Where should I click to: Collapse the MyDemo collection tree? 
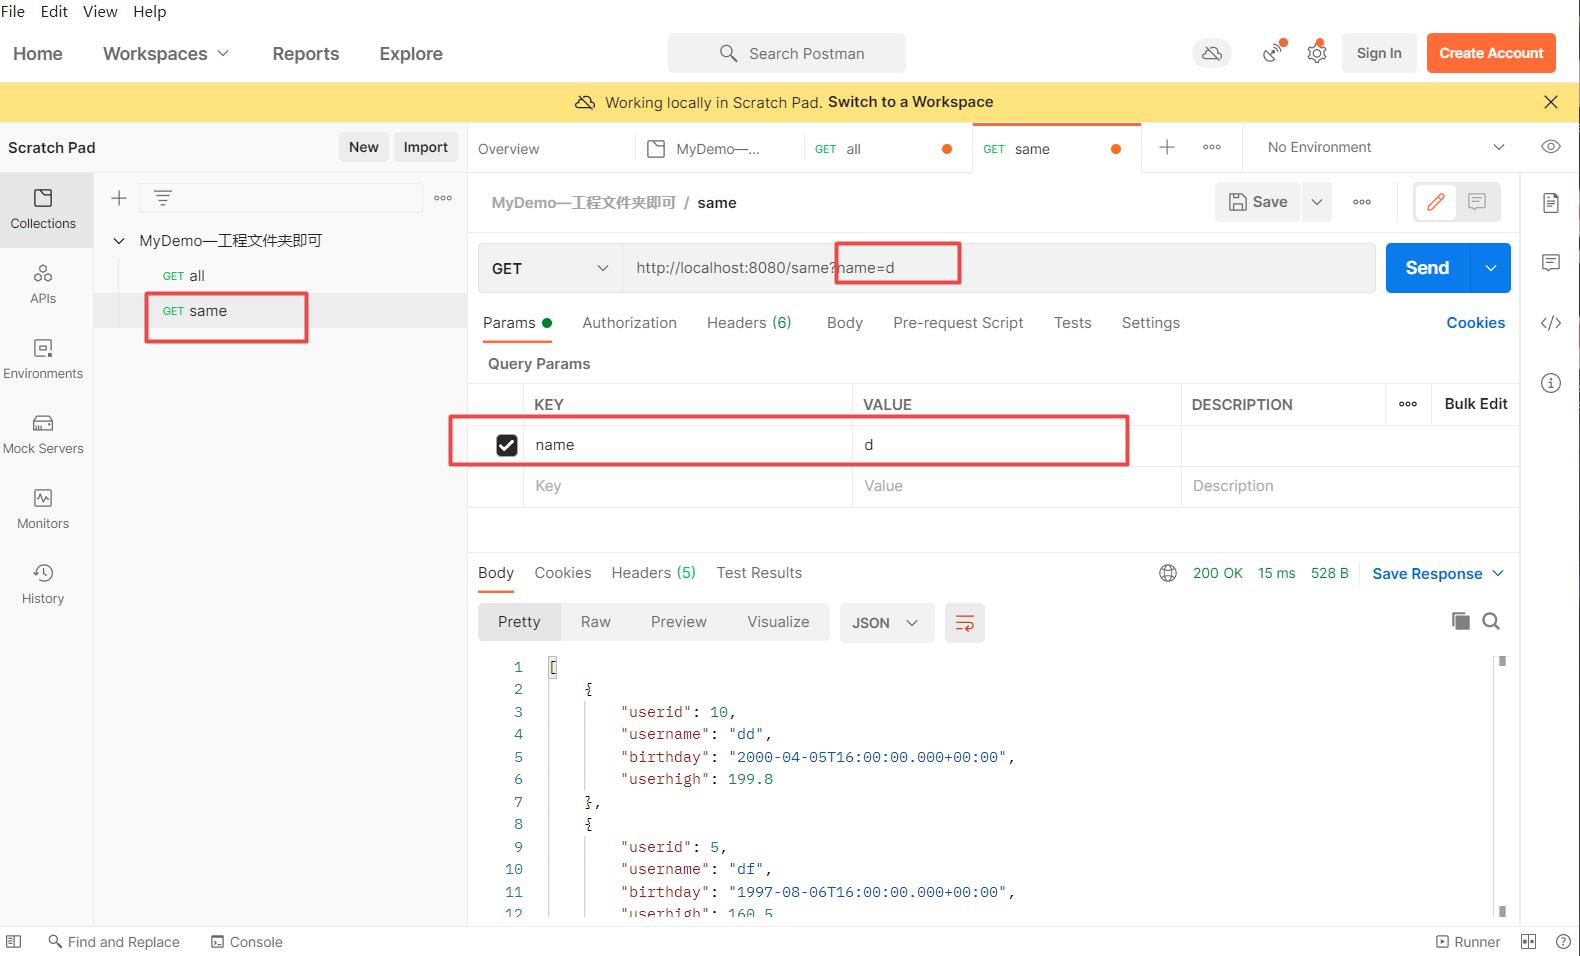tap(119, 241)
